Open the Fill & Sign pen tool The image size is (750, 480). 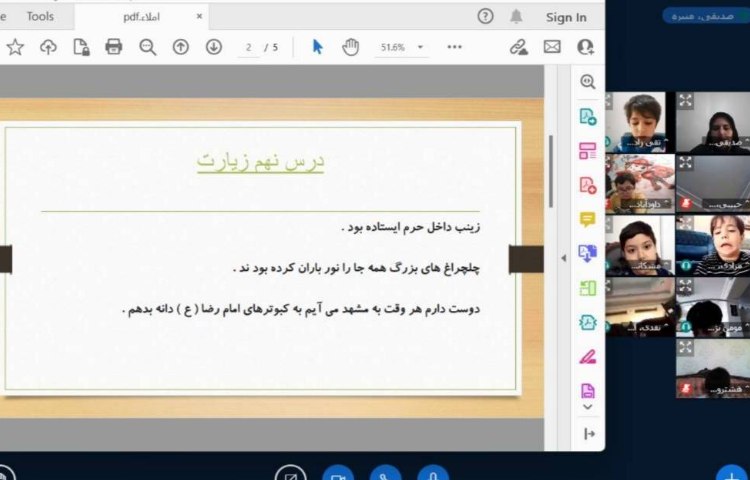pyautogui.click(x=588, y=357)
